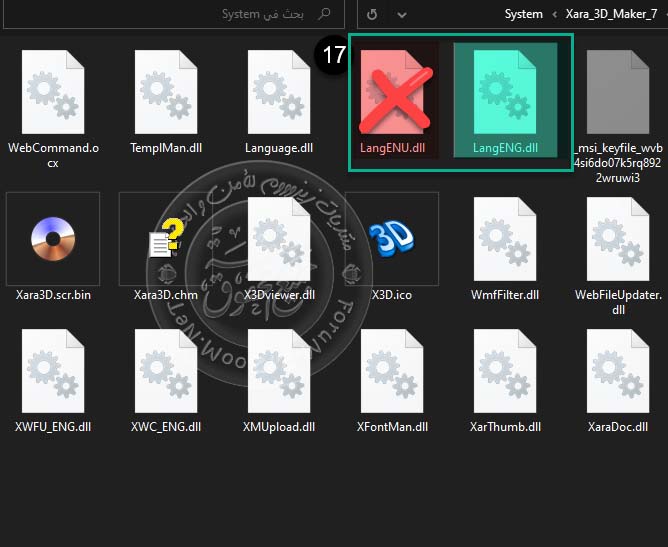Click the file name WebCommand.ocx
This screenshot has width=668, height=547.
pyautogui.click(x=53, y=155)
